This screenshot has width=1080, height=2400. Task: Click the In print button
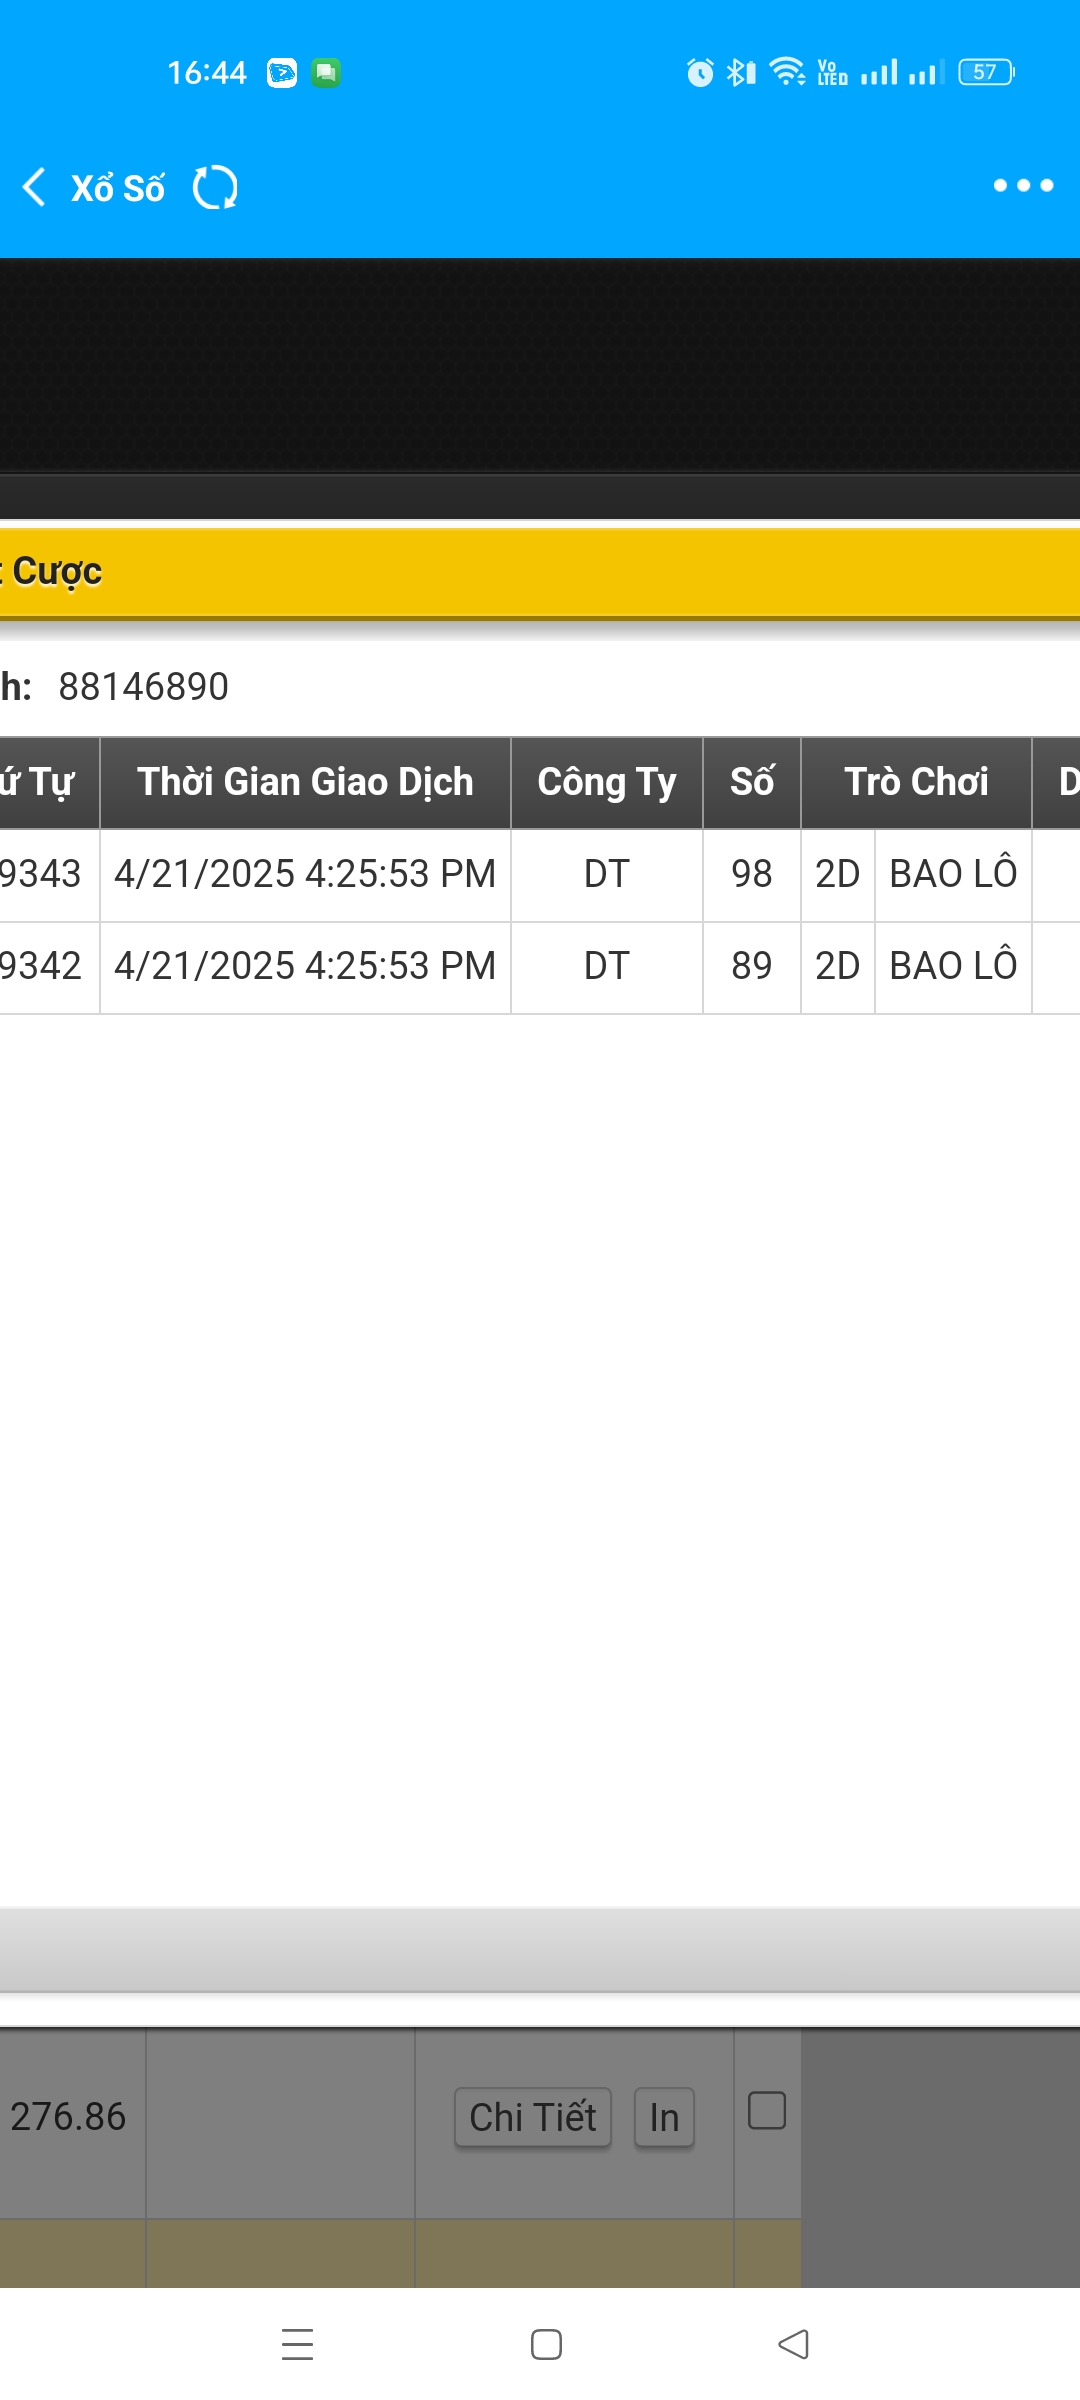664,2117
